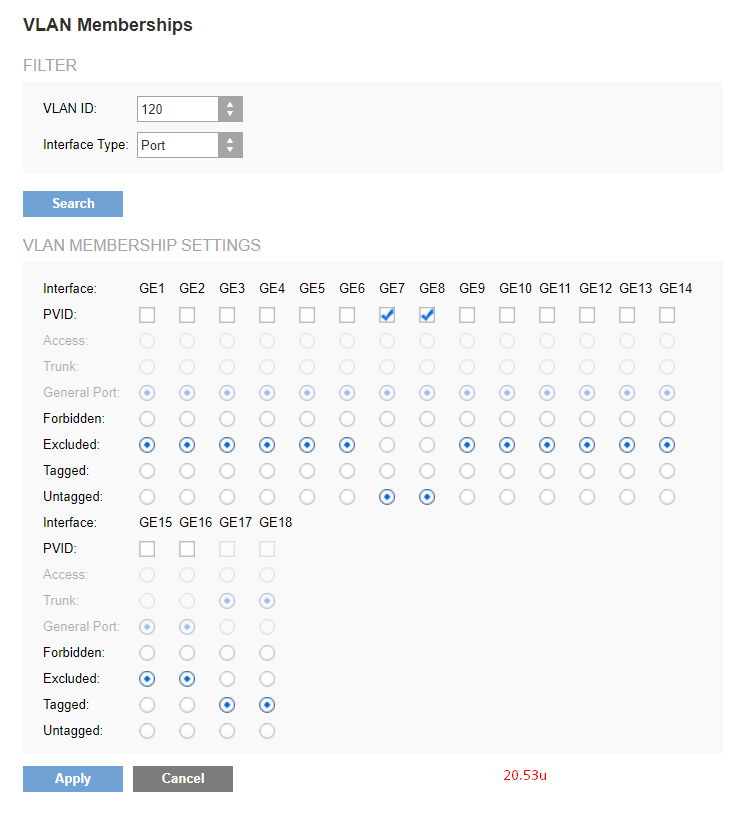Select Excluded radio for GE15
Image resolution: width=752 pixels, height=831 pixels.
tap(147, 678)
